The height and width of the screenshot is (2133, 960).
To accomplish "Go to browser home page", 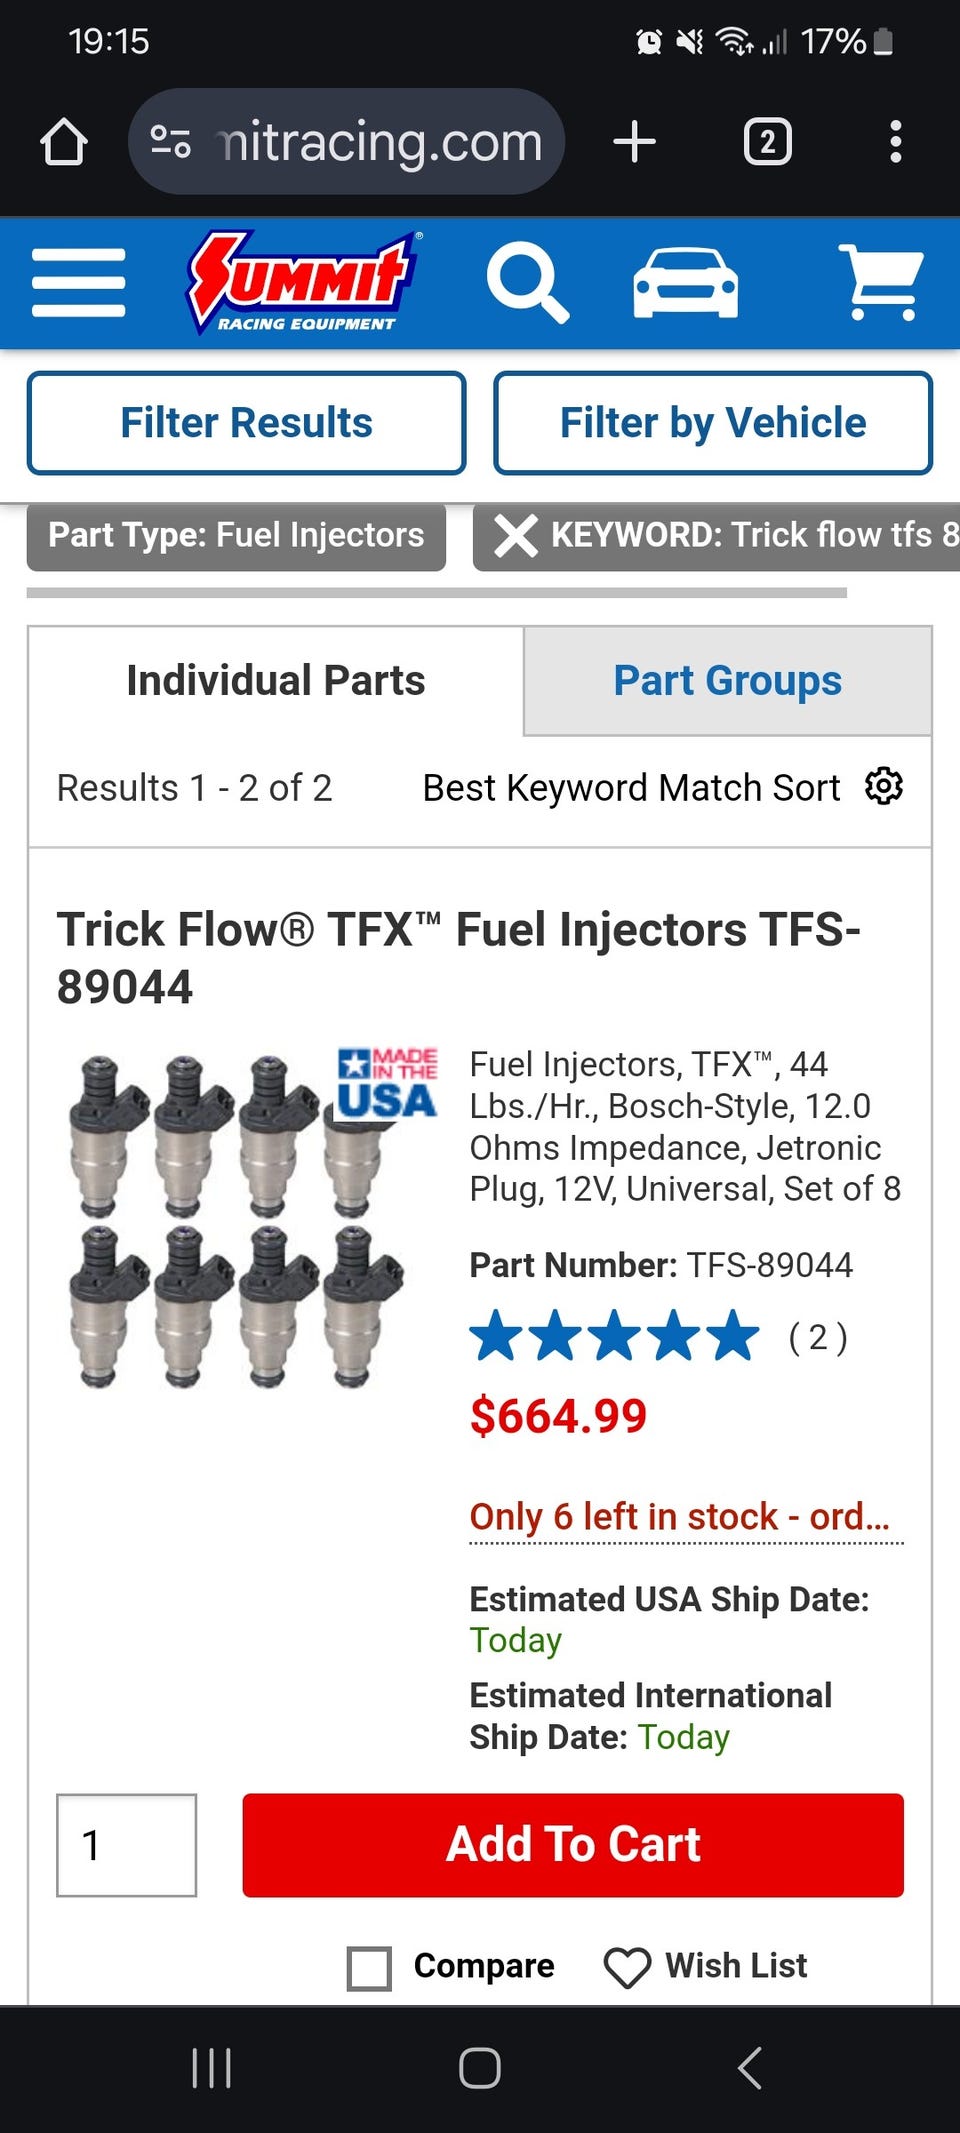I will pyautogui.click(x=64, y=142).
